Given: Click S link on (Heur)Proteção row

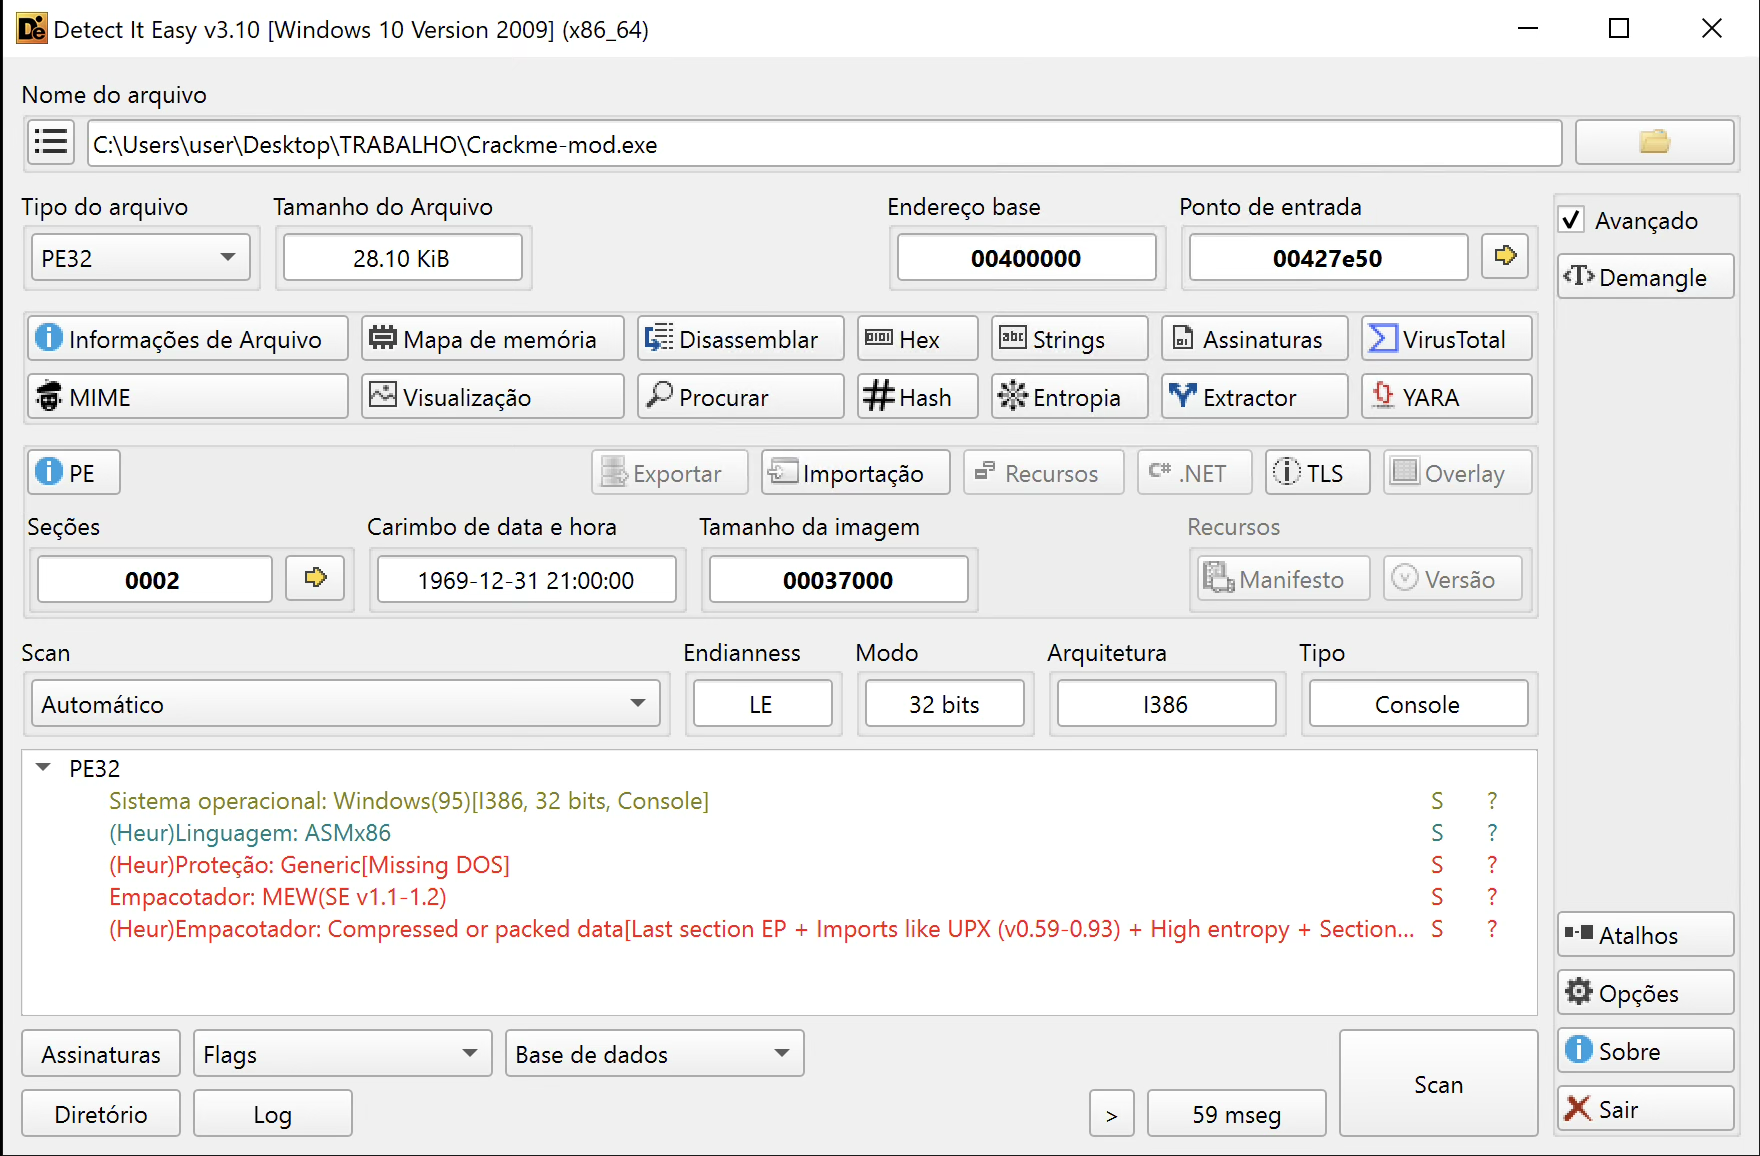Looking at the screenshot, I should tap(1437, 865).
